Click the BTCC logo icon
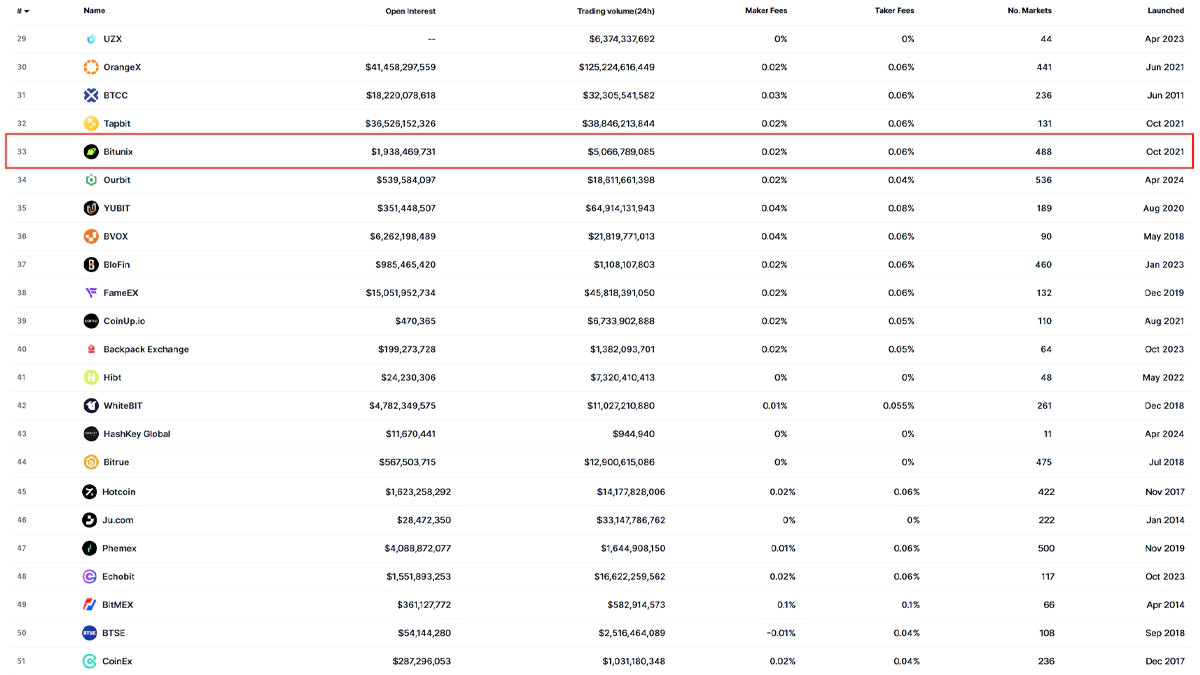 pyautogui.click(x=91, y=95)
